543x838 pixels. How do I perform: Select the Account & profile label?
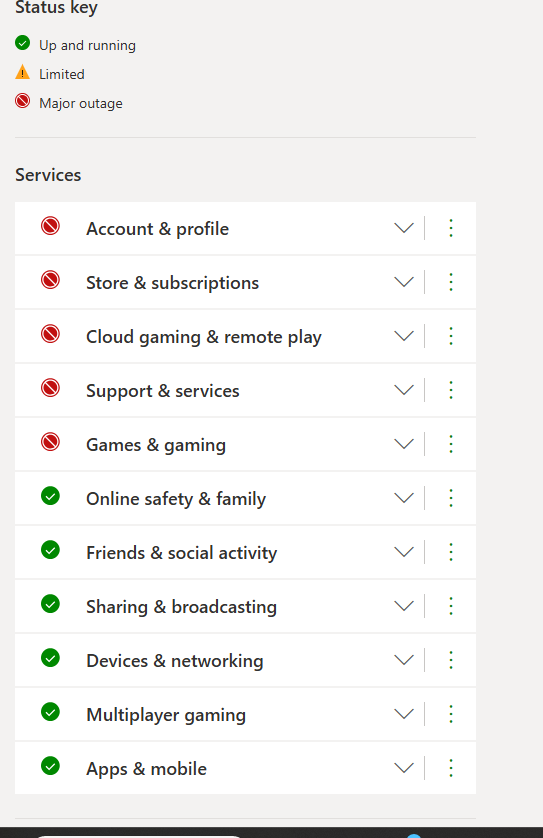pyautogui.click(x=158, y=229)
